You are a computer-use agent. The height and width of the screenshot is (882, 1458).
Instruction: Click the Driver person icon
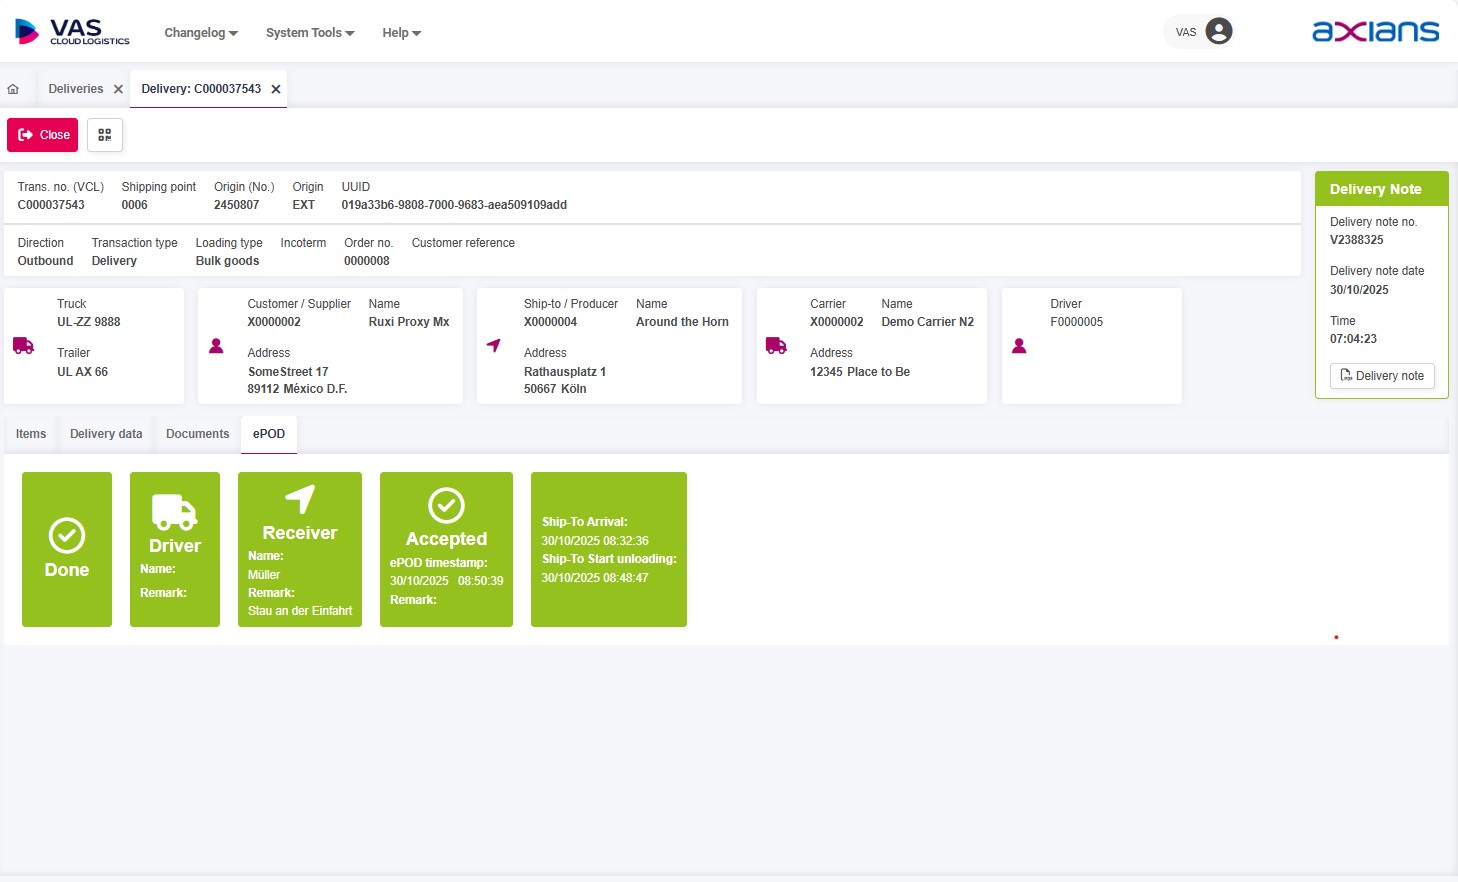click(1019, 346)
